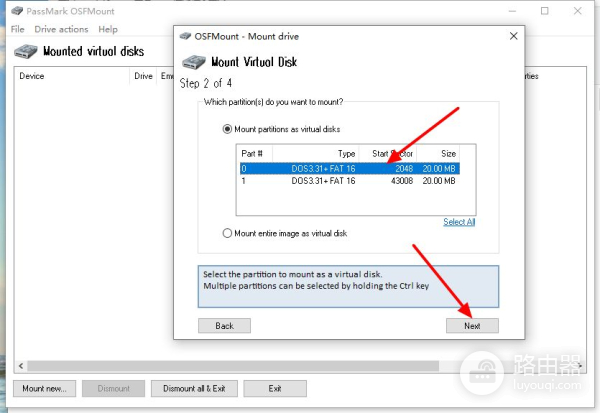Click the Size column header in partition list
Screen dimensions: 600x413
pos(438,154)
